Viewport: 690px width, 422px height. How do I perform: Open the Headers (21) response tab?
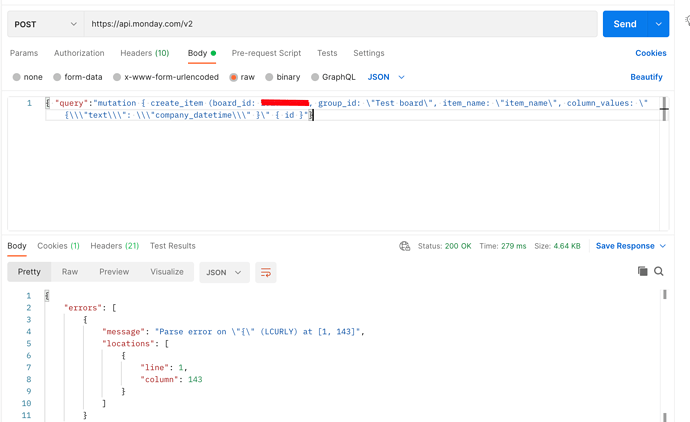click(114, 246)
